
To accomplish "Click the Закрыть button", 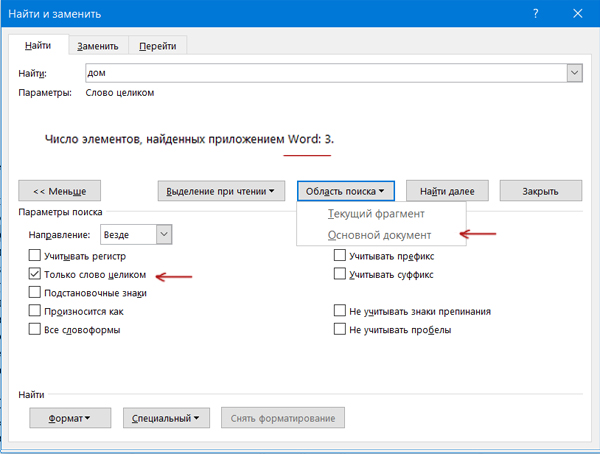I will 541,191.
